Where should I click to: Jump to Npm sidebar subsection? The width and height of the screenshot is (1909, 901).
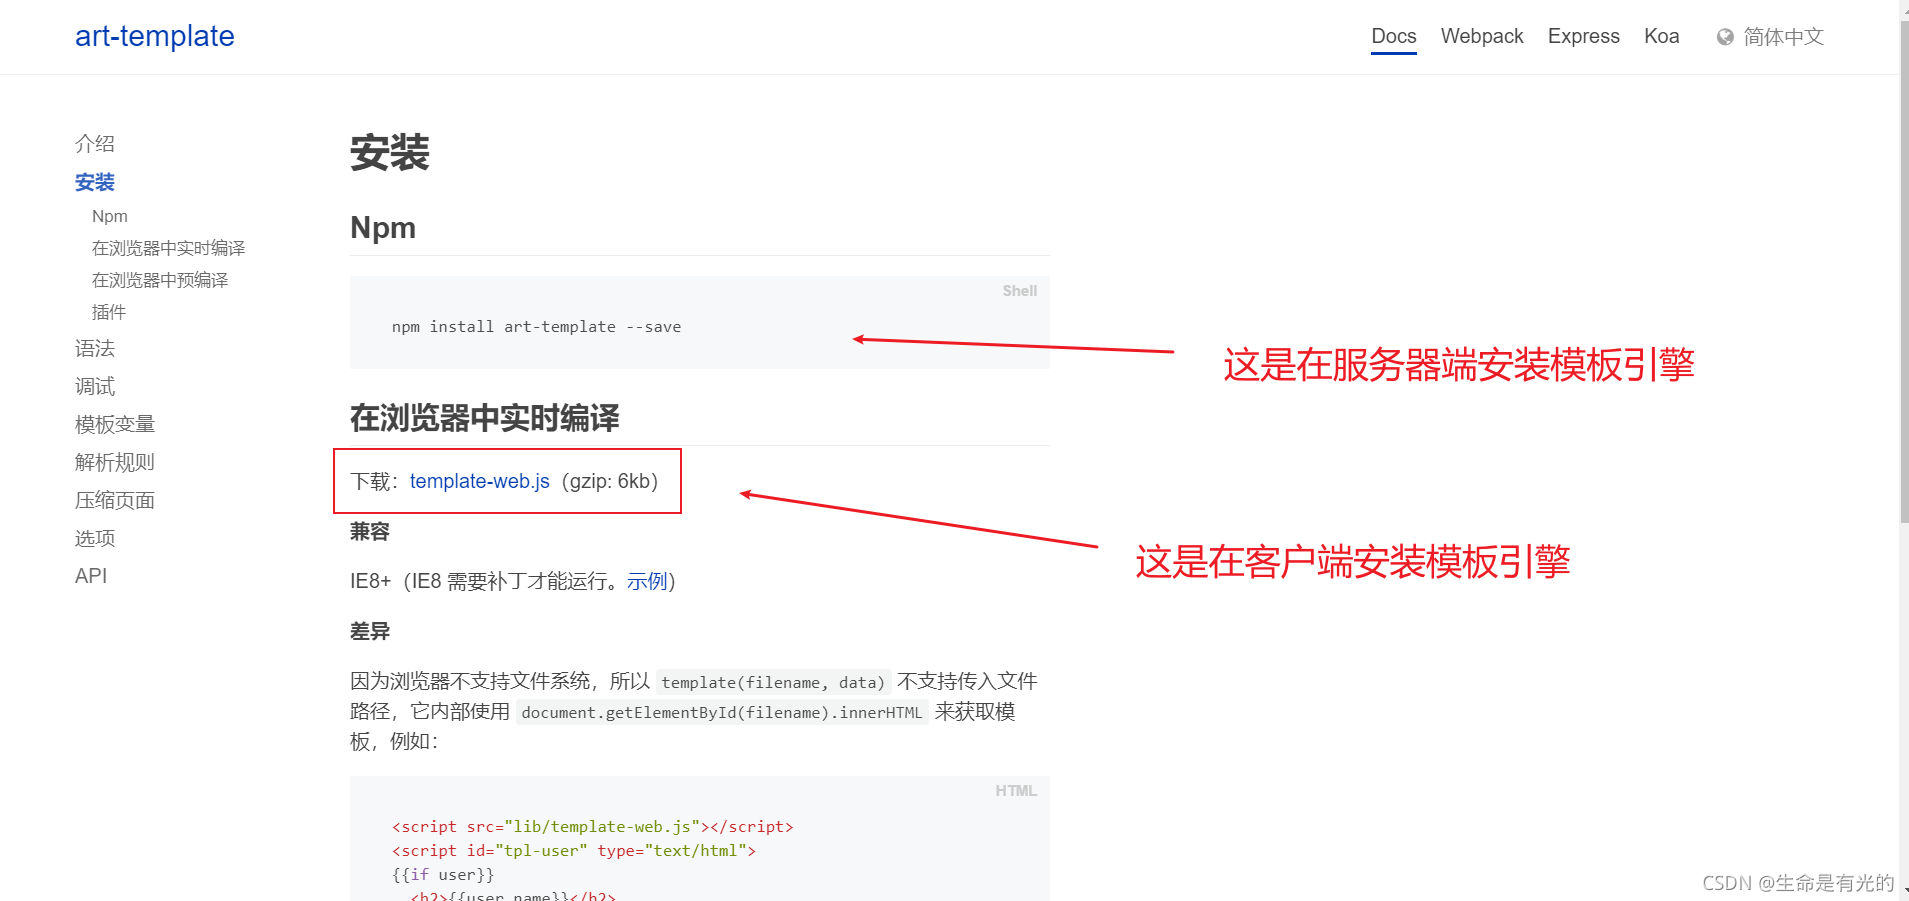(x=110, y=216)
